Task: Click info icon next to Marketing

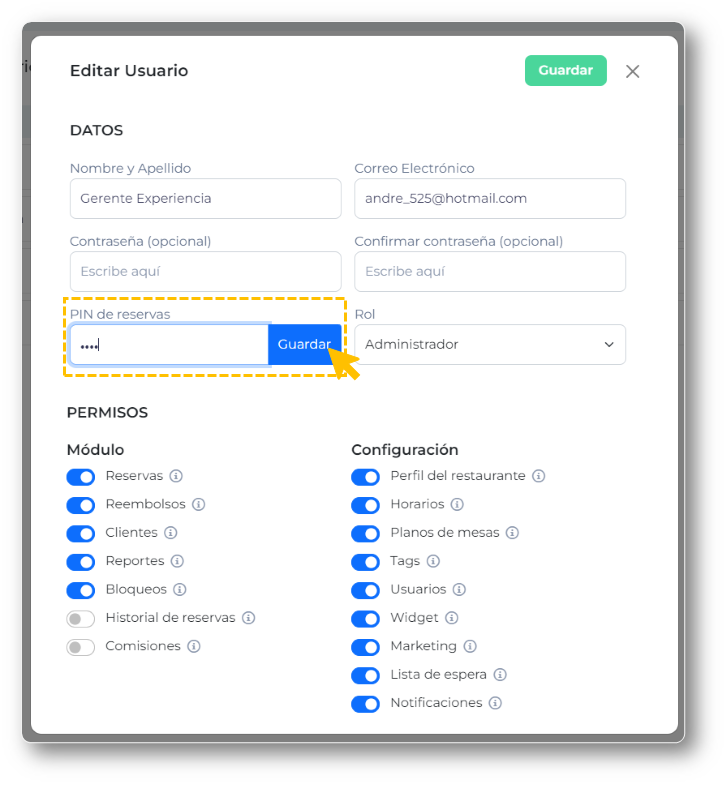Action: point(470,647)
